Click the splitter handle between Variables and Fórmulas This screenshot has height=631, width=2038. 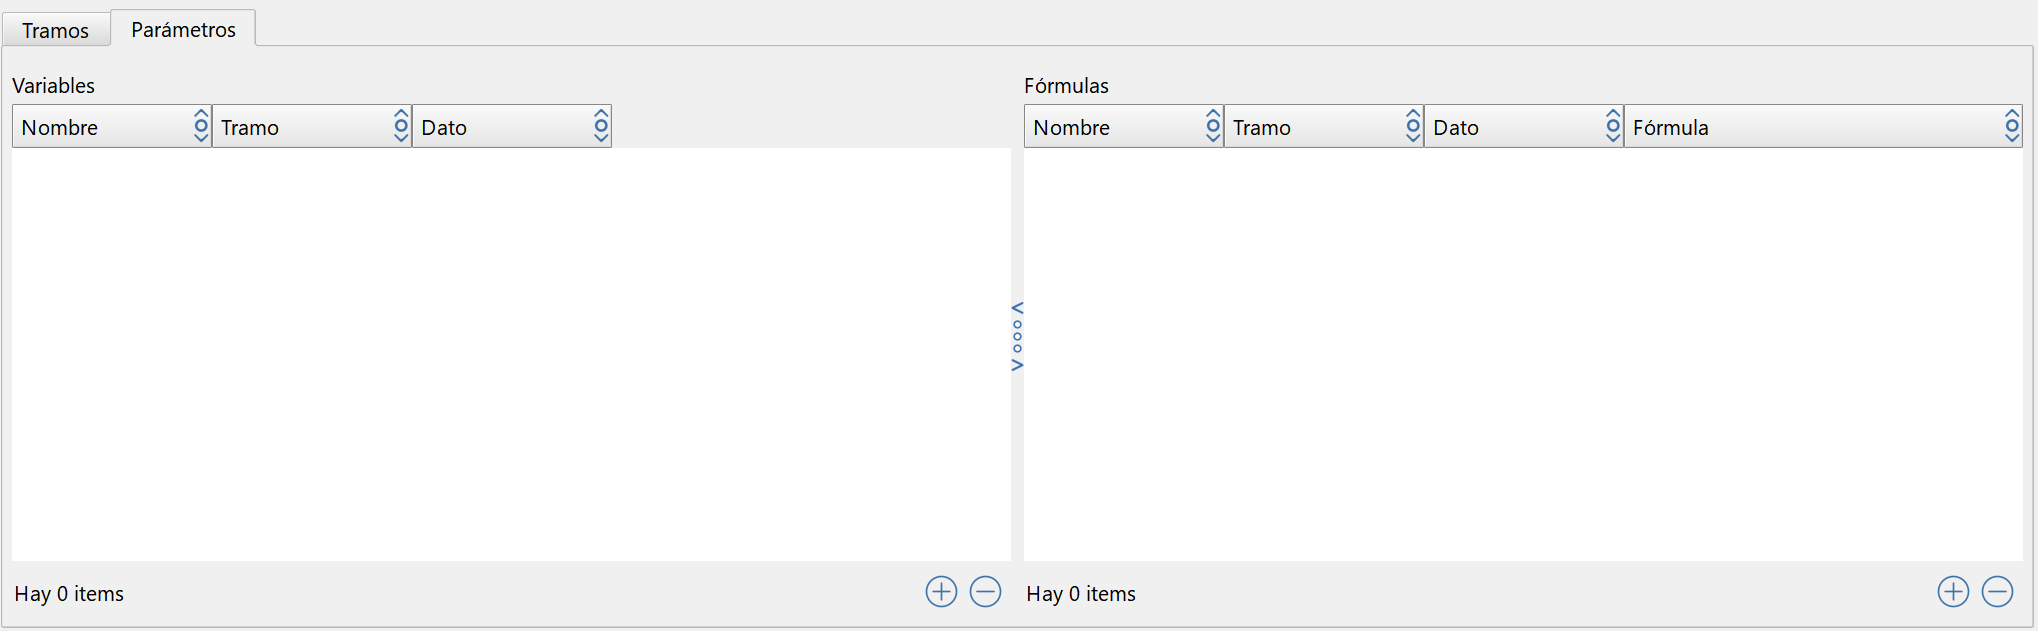click(1017, 337)
